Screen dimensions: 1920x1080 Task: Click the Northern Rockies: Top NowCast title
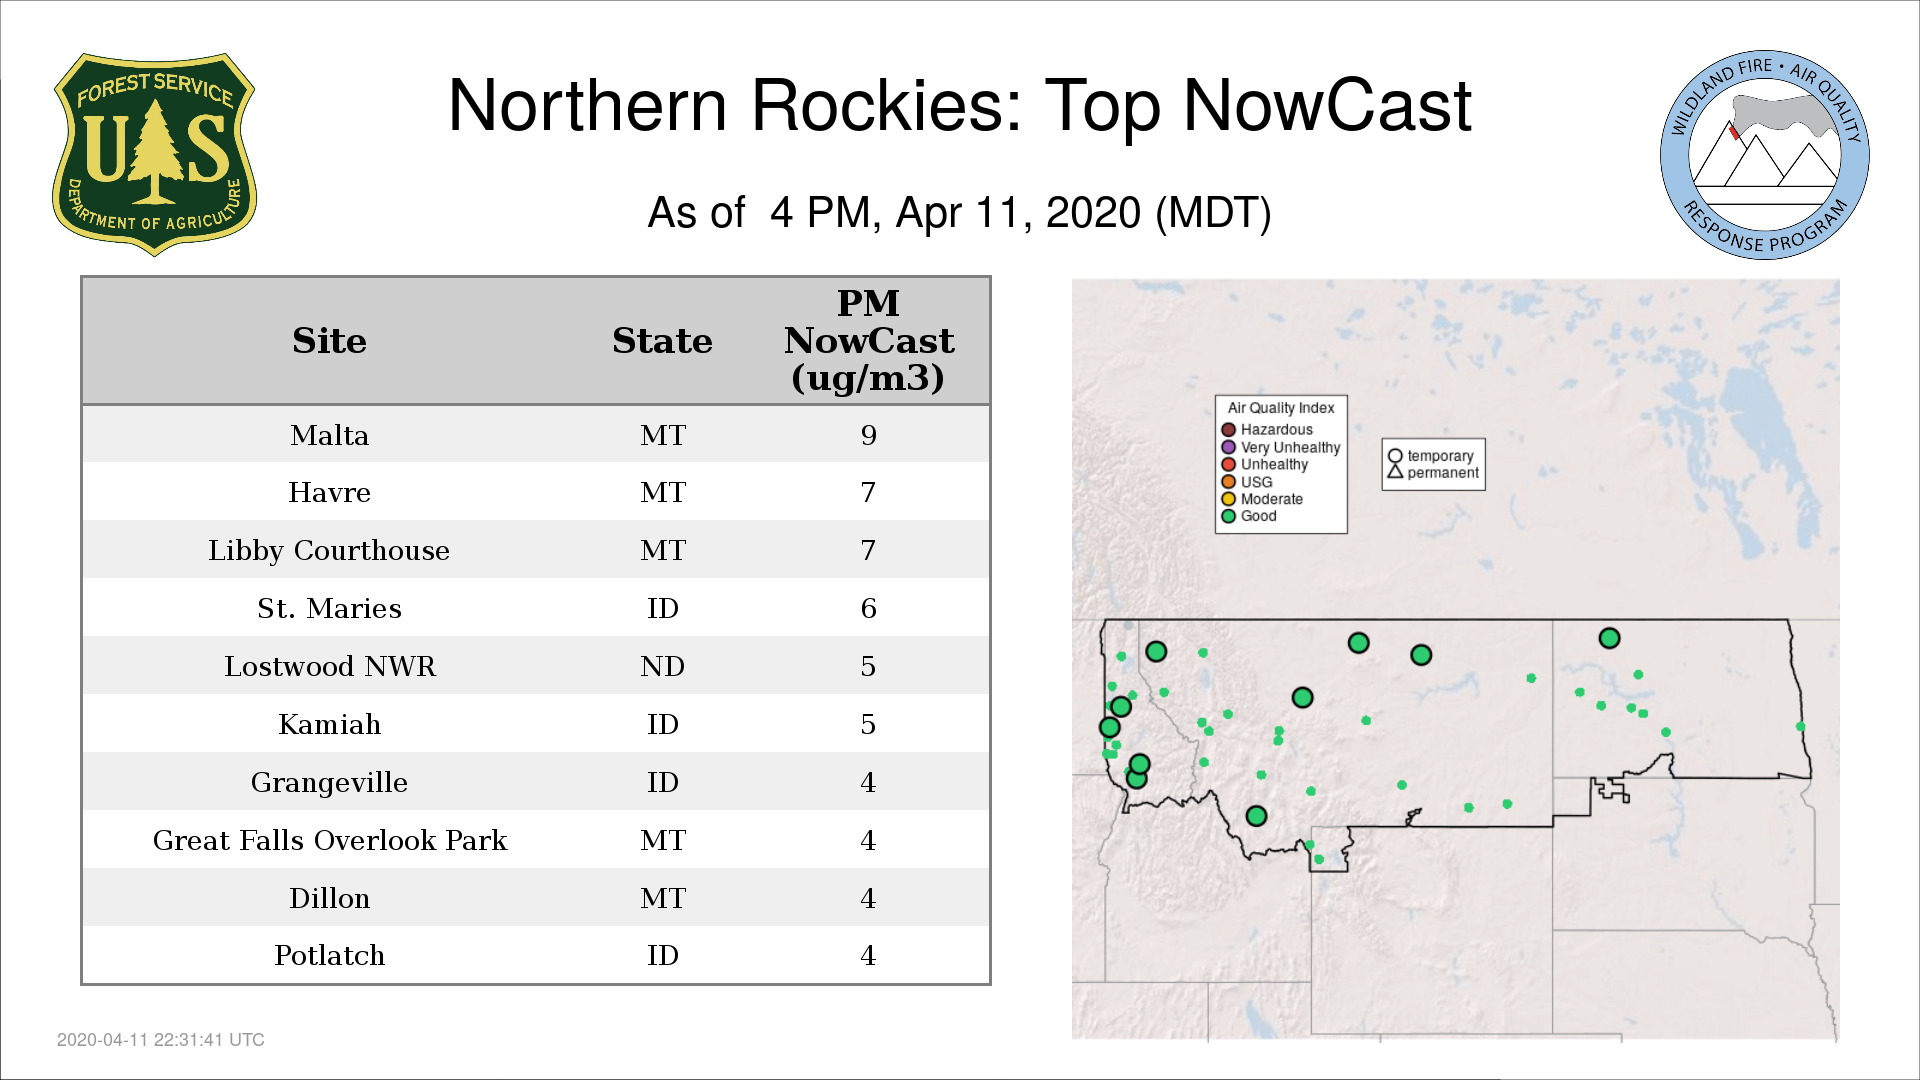pyautogui.click(x=959, y=106)
